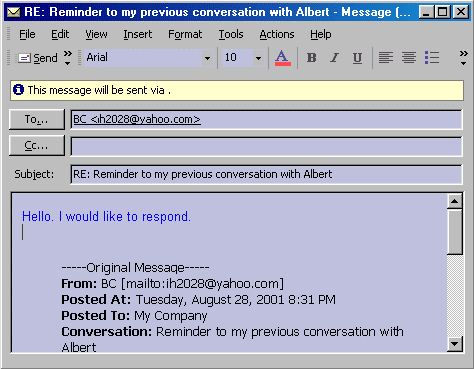
Task: Click the Send envelope icon
Action: click(24, 58)
